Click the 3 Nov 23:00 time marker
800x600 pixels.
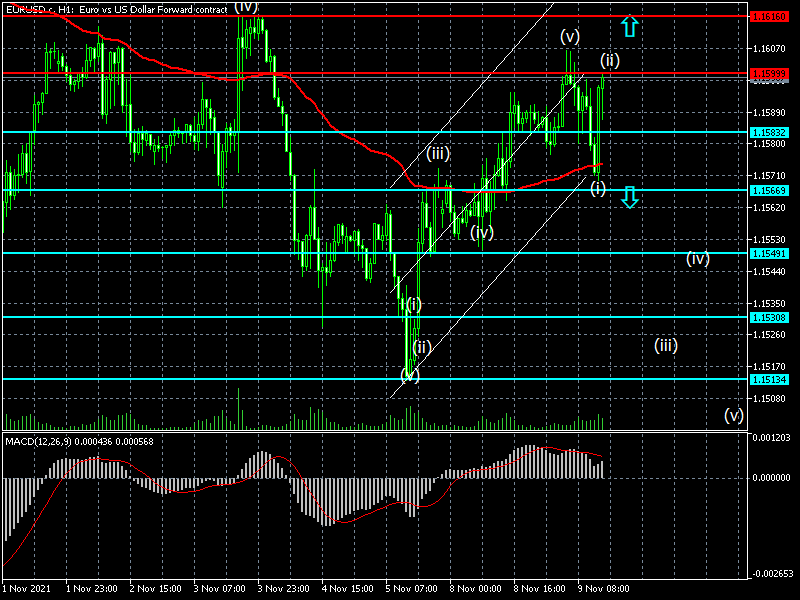(x=284, y=588)
